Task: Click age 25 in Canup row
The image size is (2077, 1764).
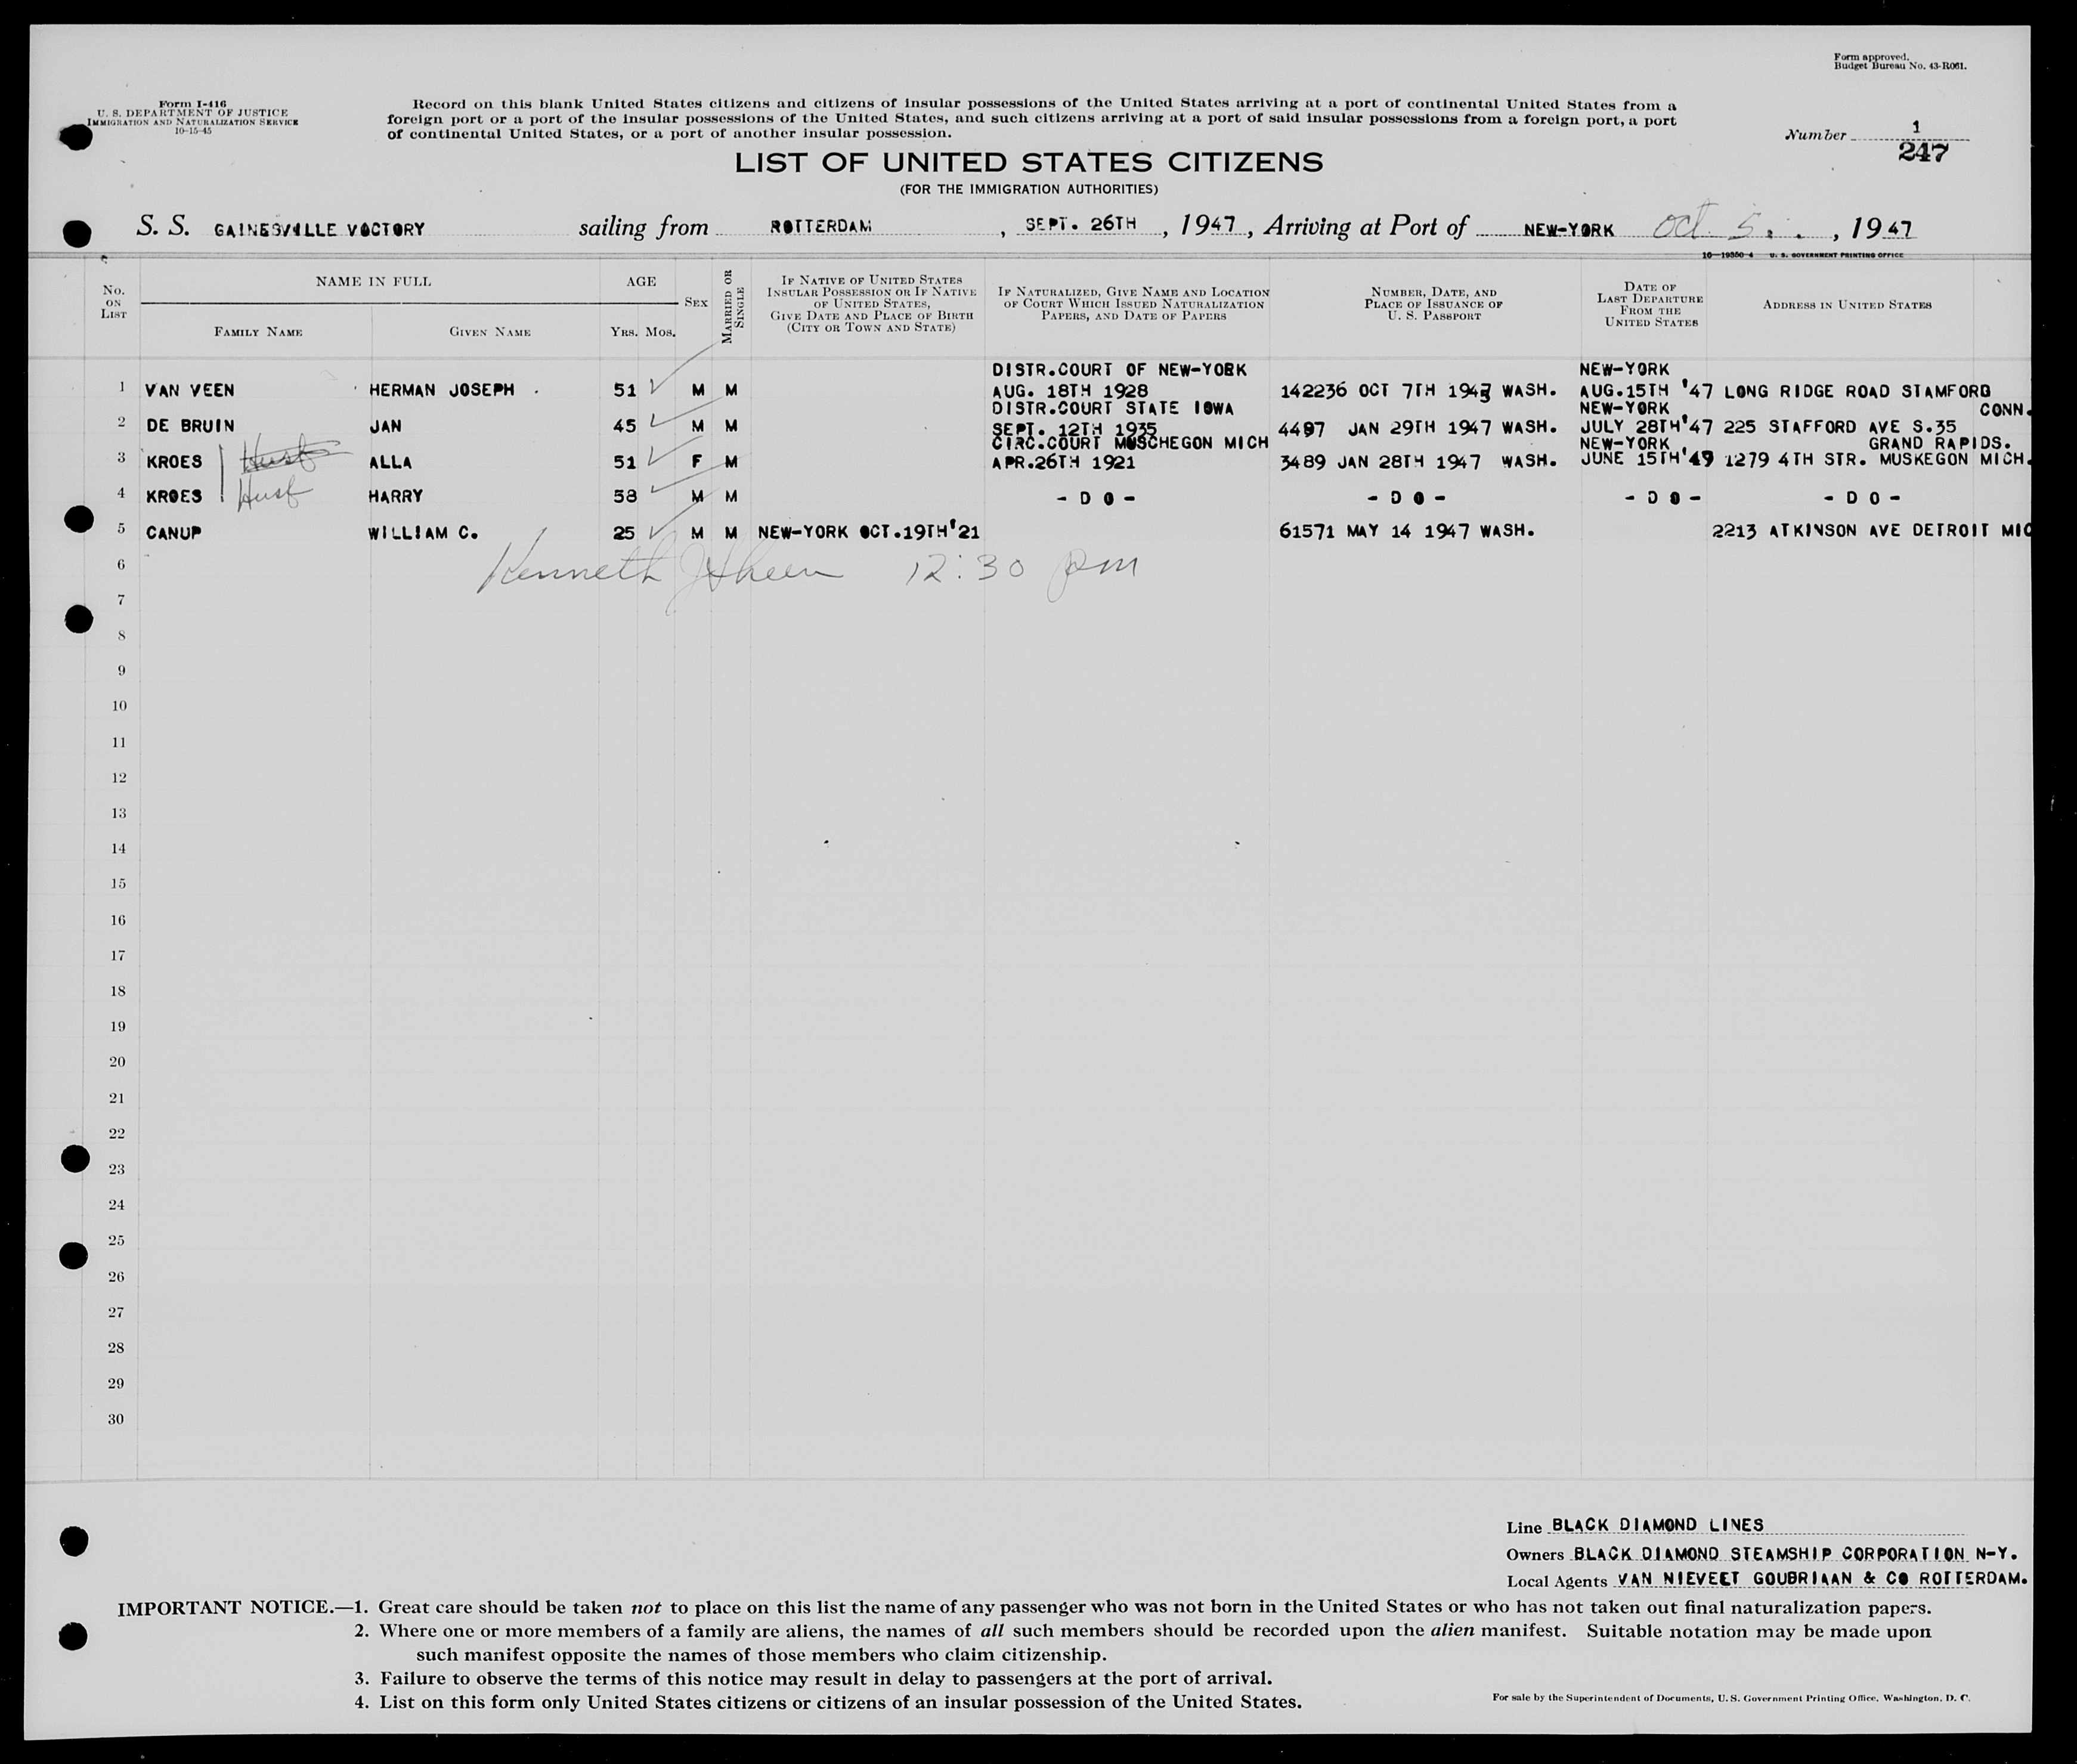Action: [624, 533]
